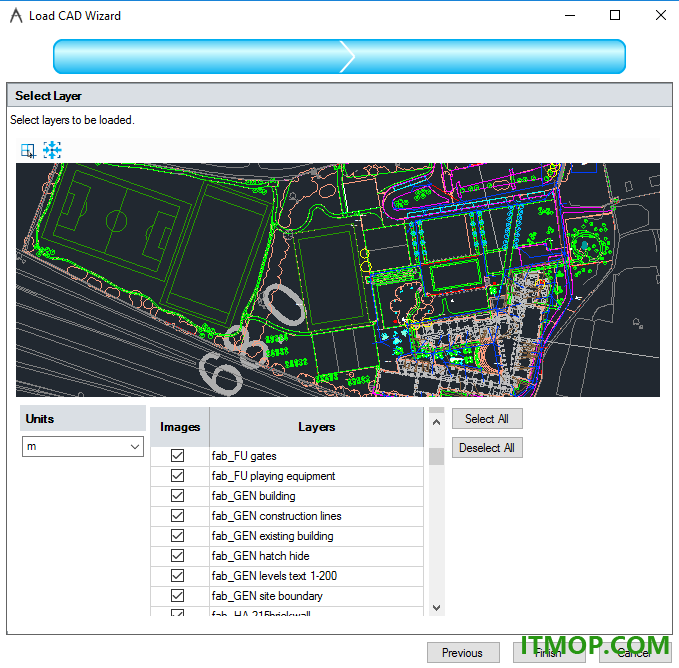
Task: Select fab_GEN site boundary layer name
Action: [x=267, y=596]
